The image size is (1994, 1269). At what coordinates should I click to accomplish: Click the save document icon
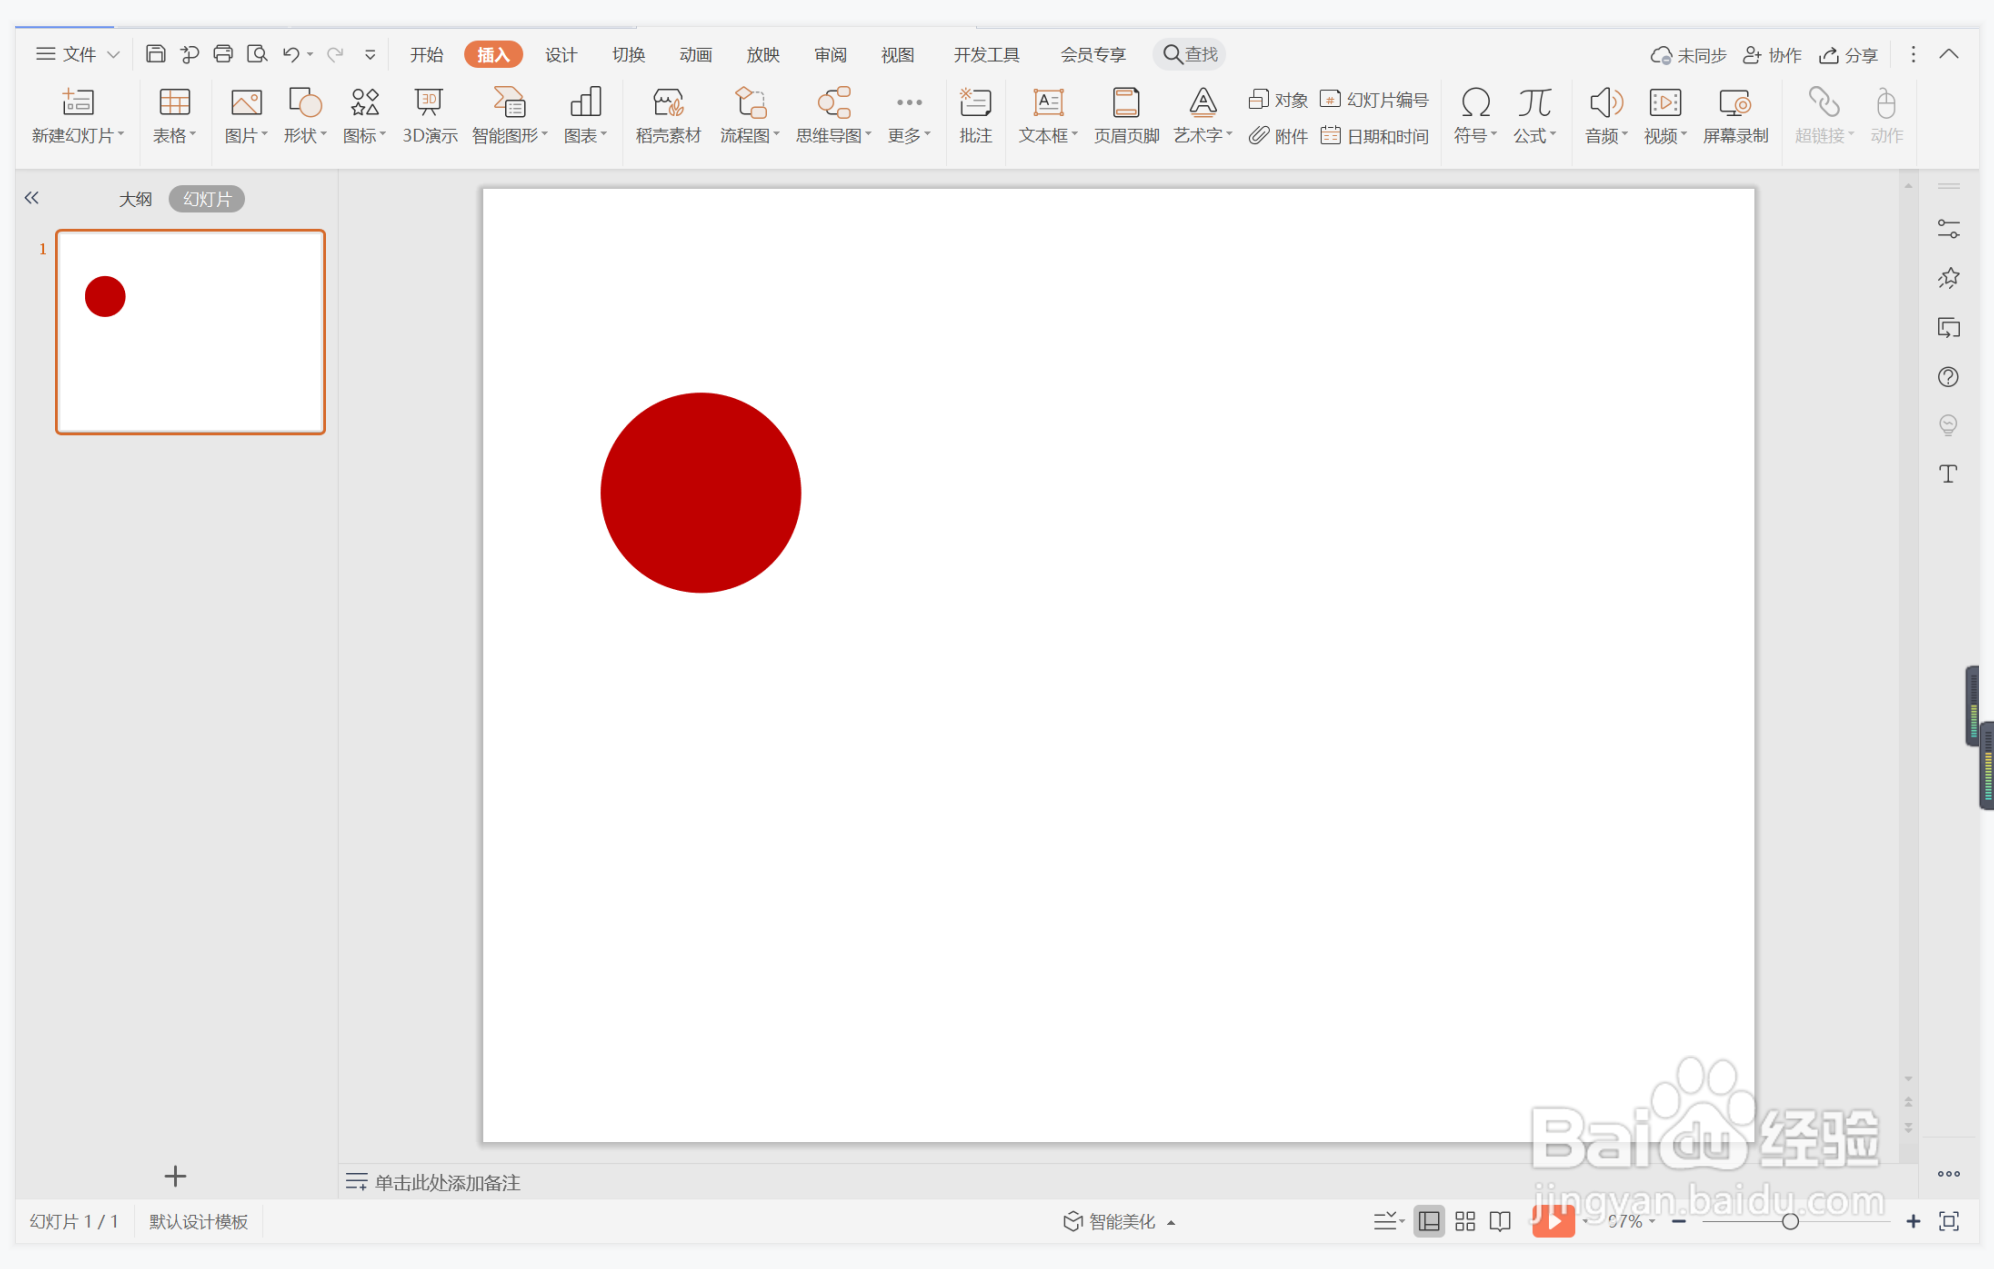[x=155, y=54]
